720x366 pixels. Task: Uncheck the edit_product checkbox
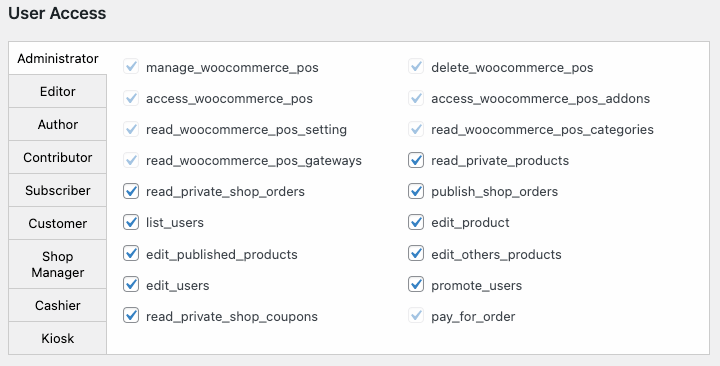[x=416, y=222]
